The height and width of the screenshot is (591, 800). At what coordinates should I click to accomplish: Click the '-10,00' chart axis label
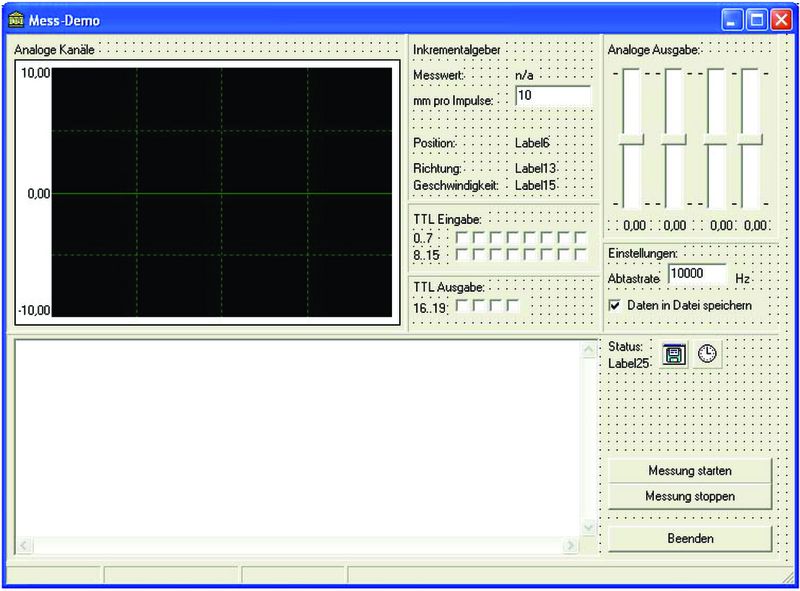click(x=34, y=310)
